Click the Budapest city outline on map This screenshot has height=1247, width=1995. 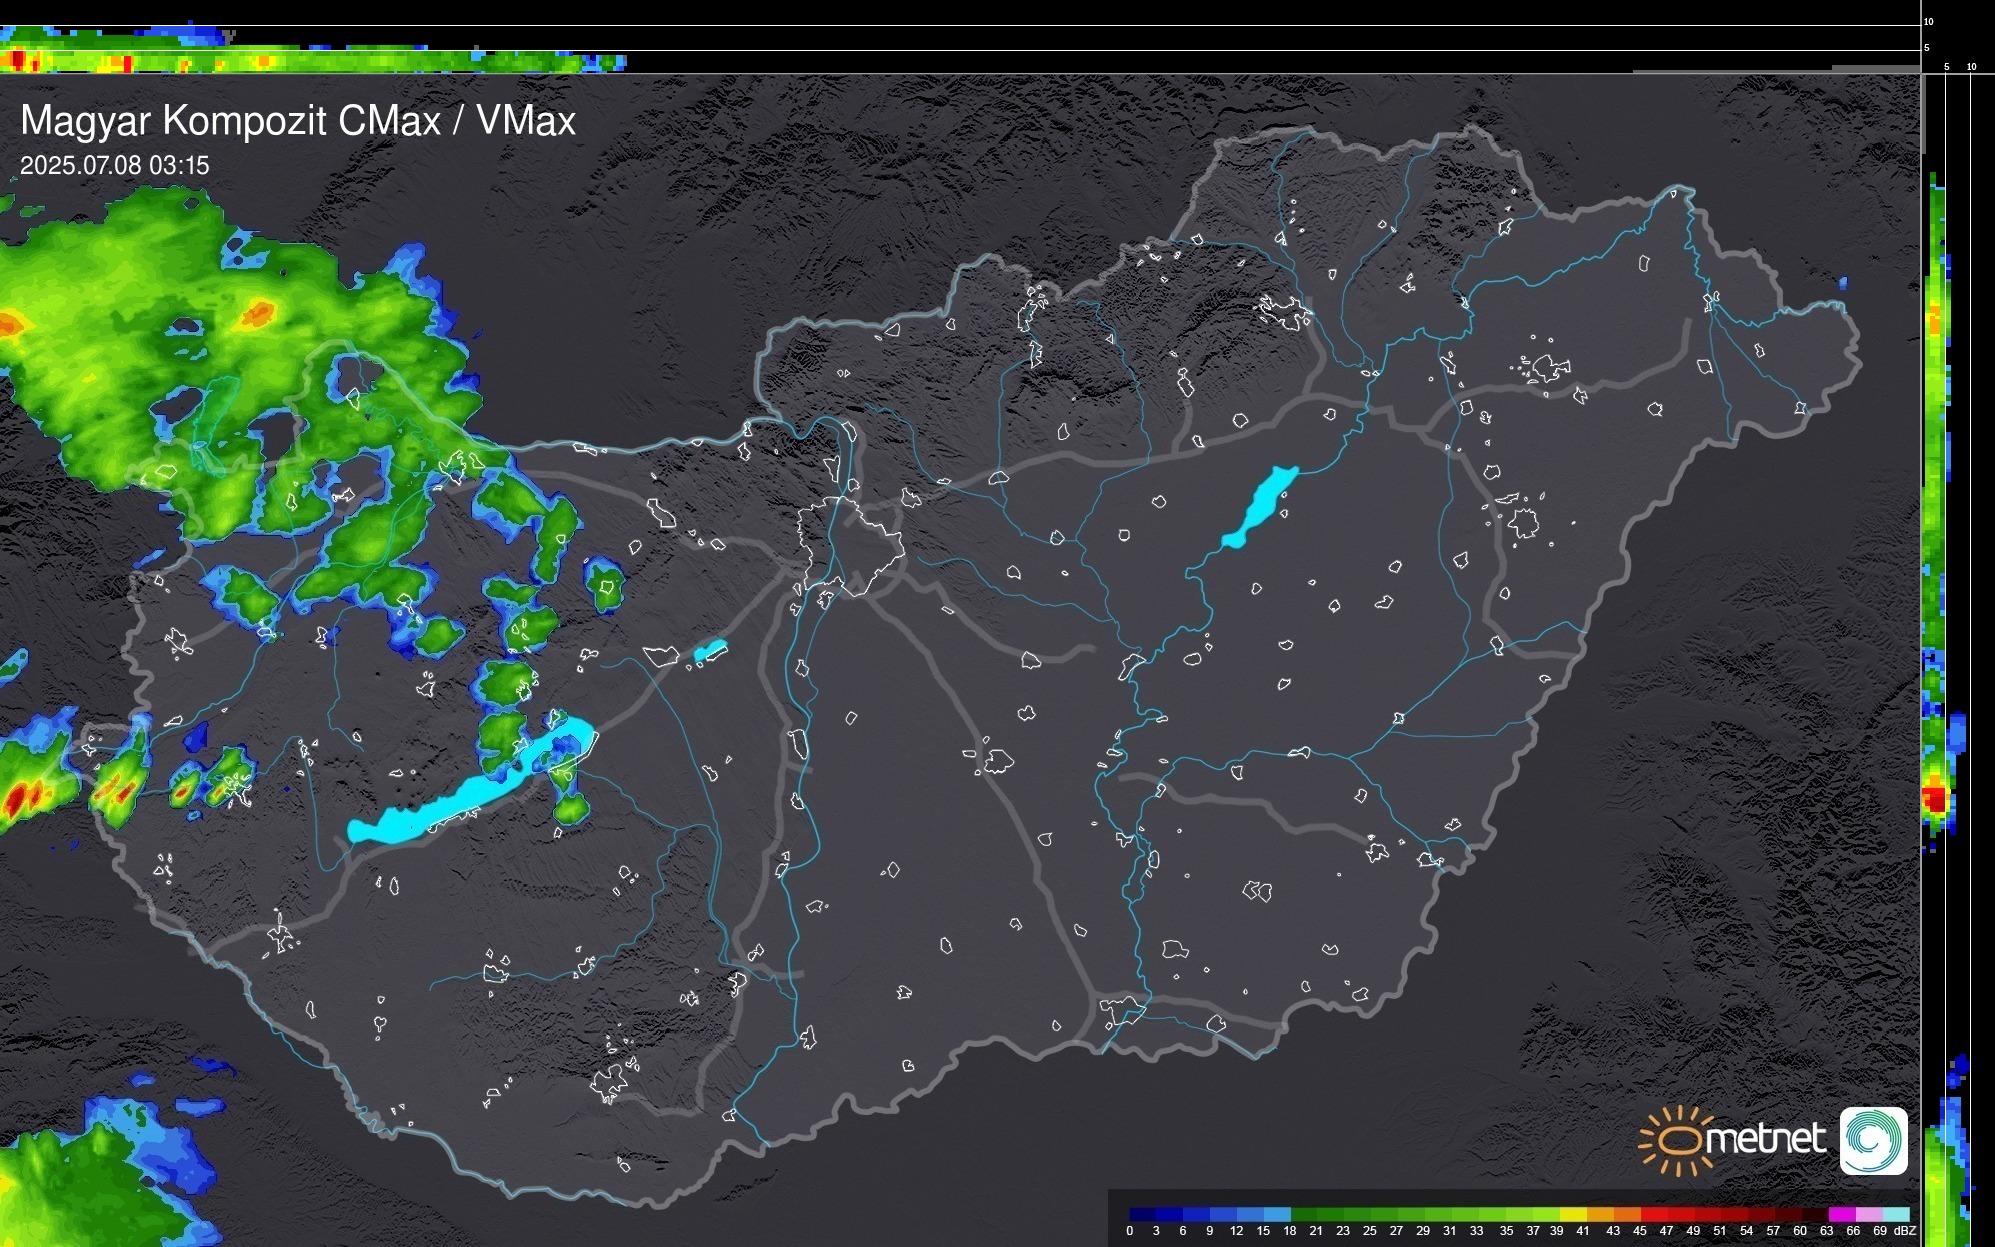tap(850, 545)
